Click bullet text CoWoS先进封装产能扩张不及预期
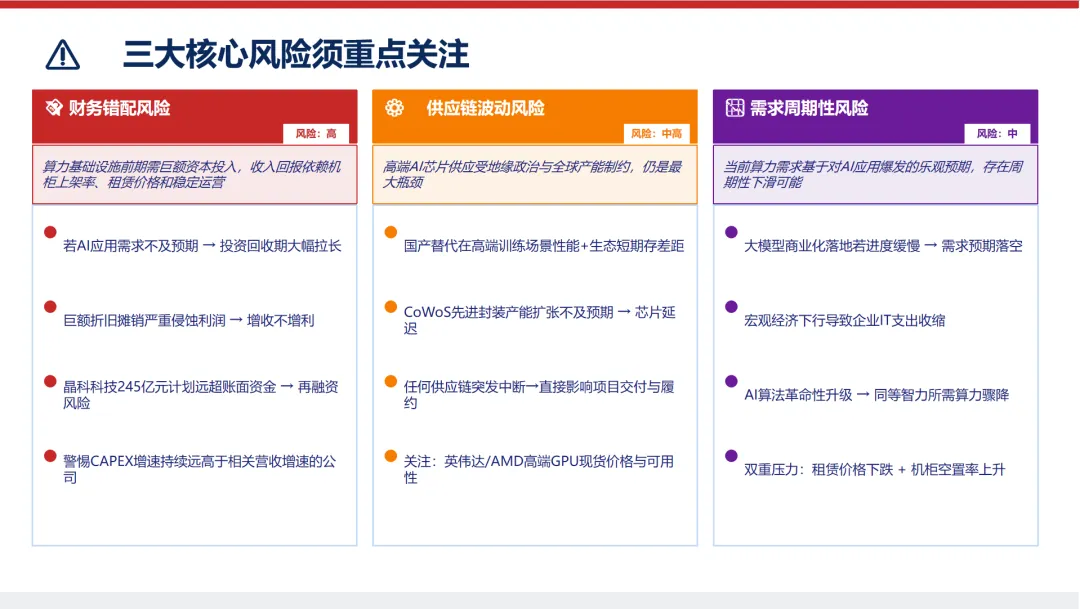Image resolution: width=1080 pixels, height=609 pixels. click(x=539, y=320)
